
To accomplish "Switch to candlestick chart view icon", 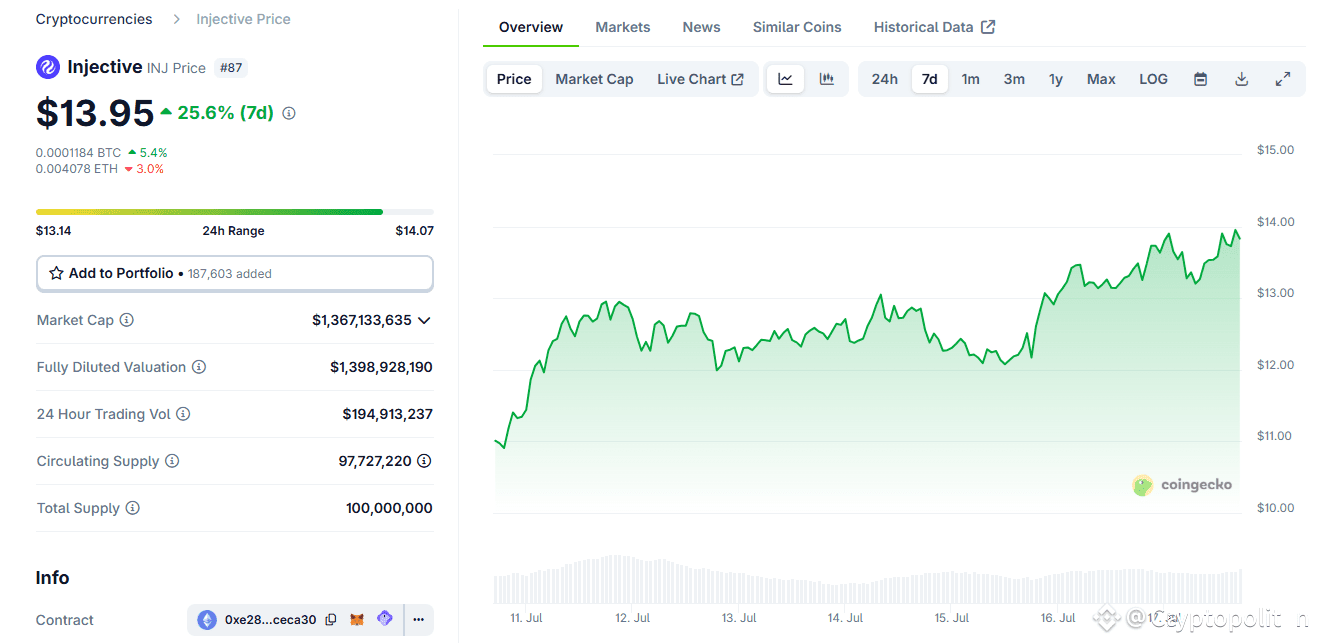I will pos(827,79).
